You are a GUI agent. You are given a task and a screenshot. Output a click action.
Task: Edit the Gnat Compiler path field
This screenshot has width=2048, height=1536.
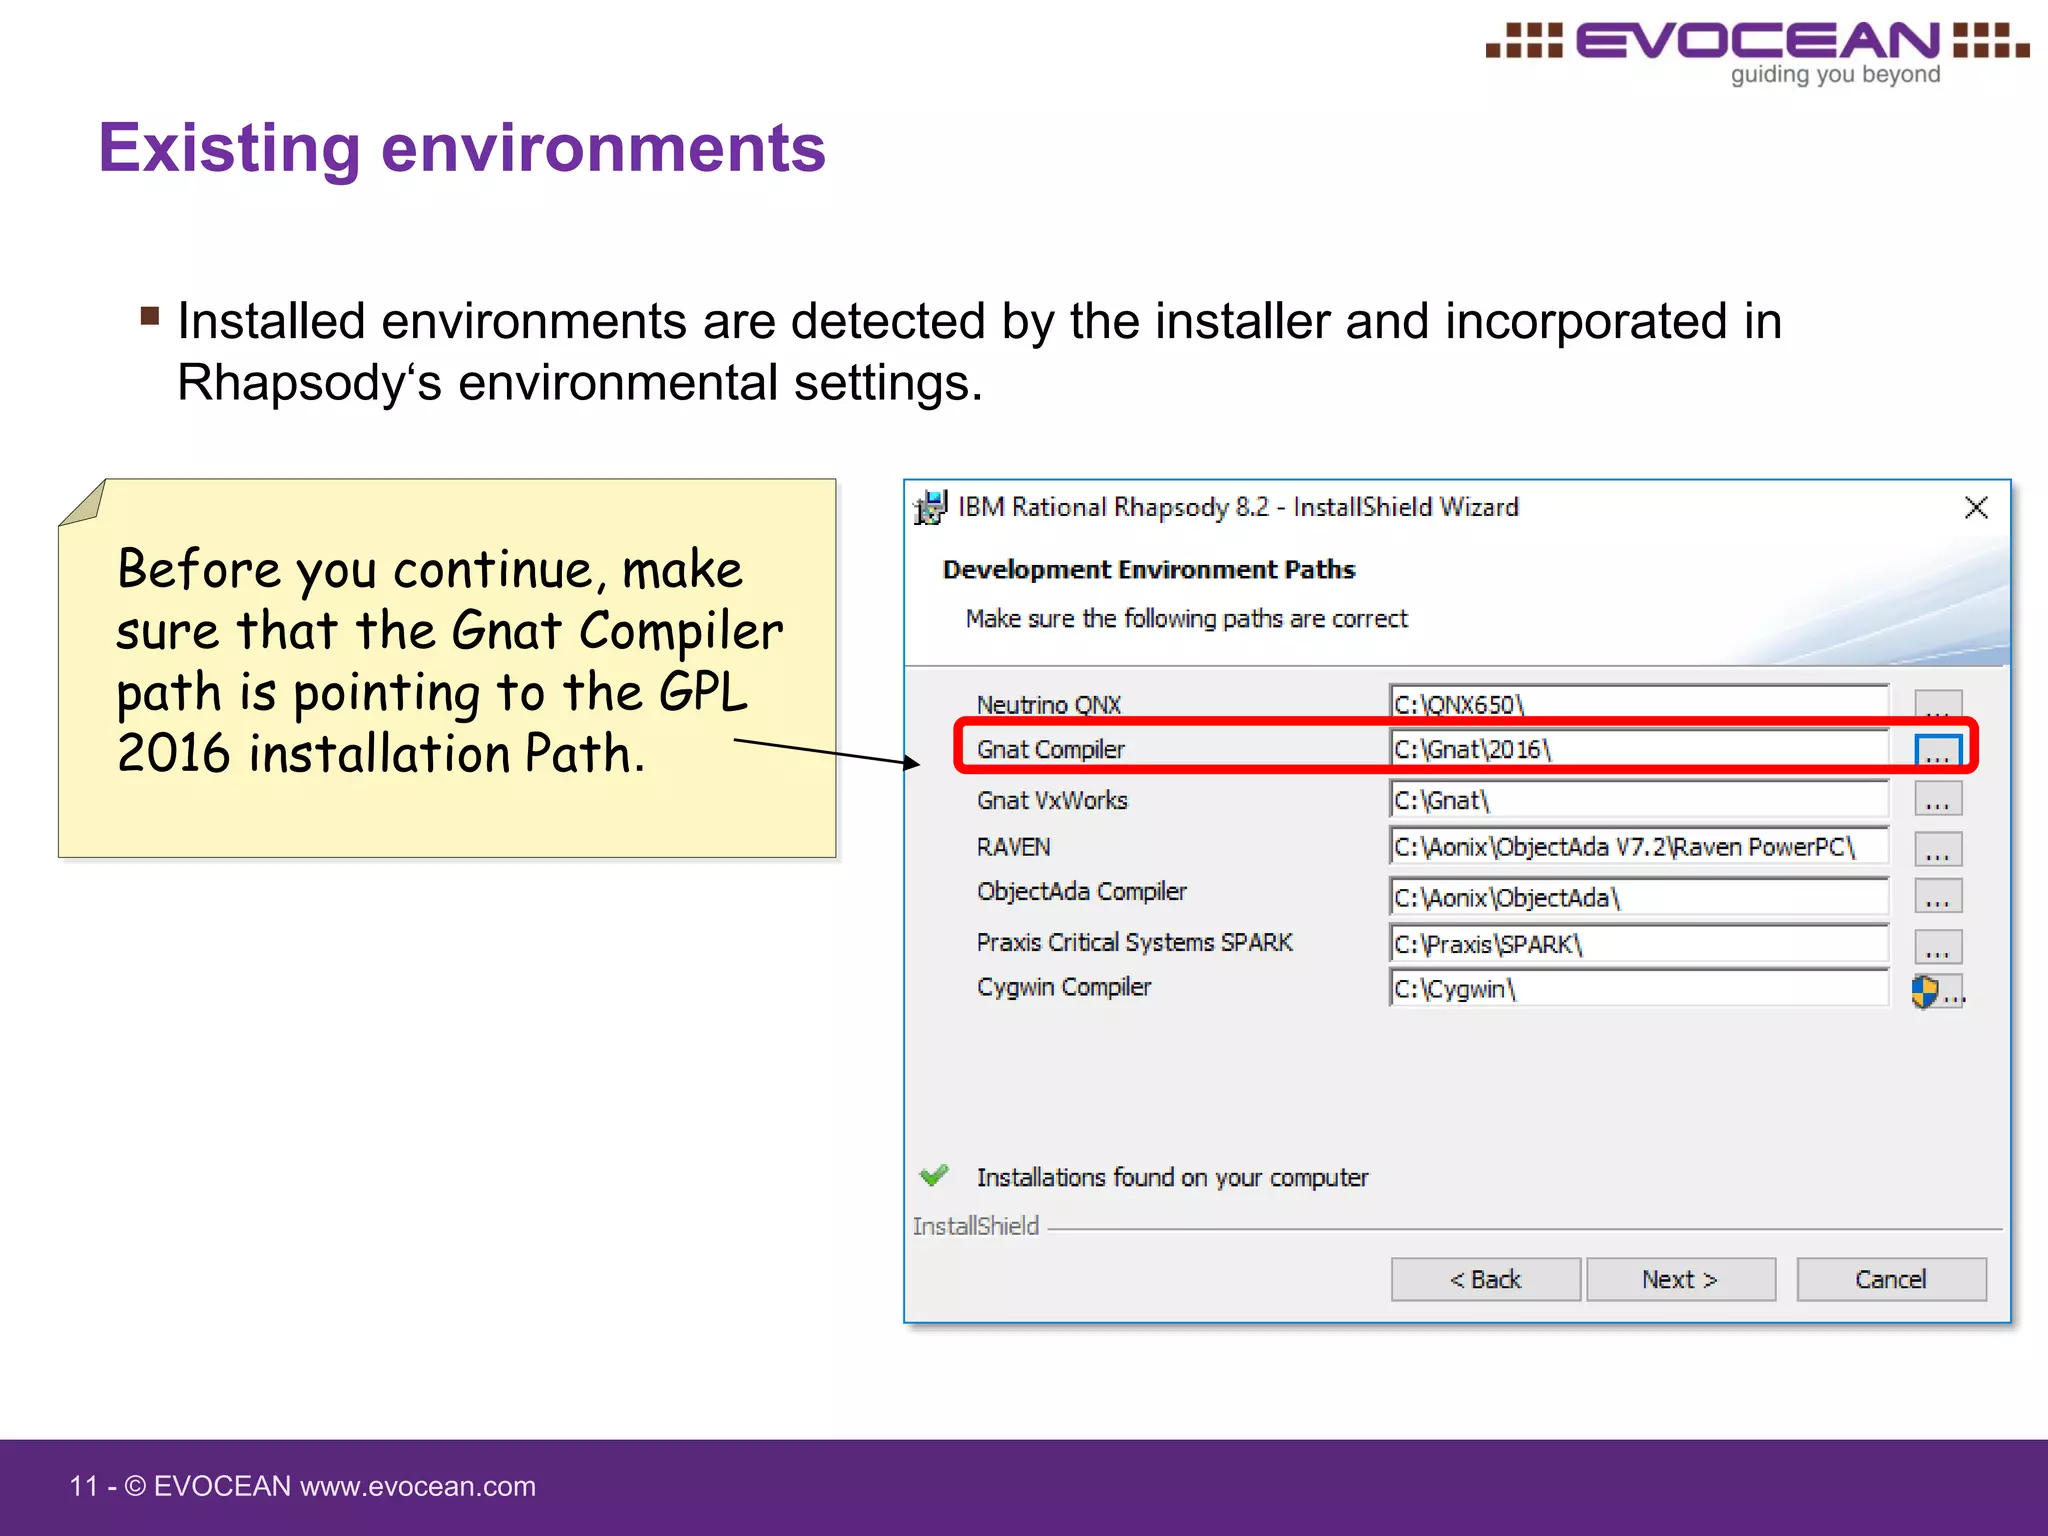1639,749
